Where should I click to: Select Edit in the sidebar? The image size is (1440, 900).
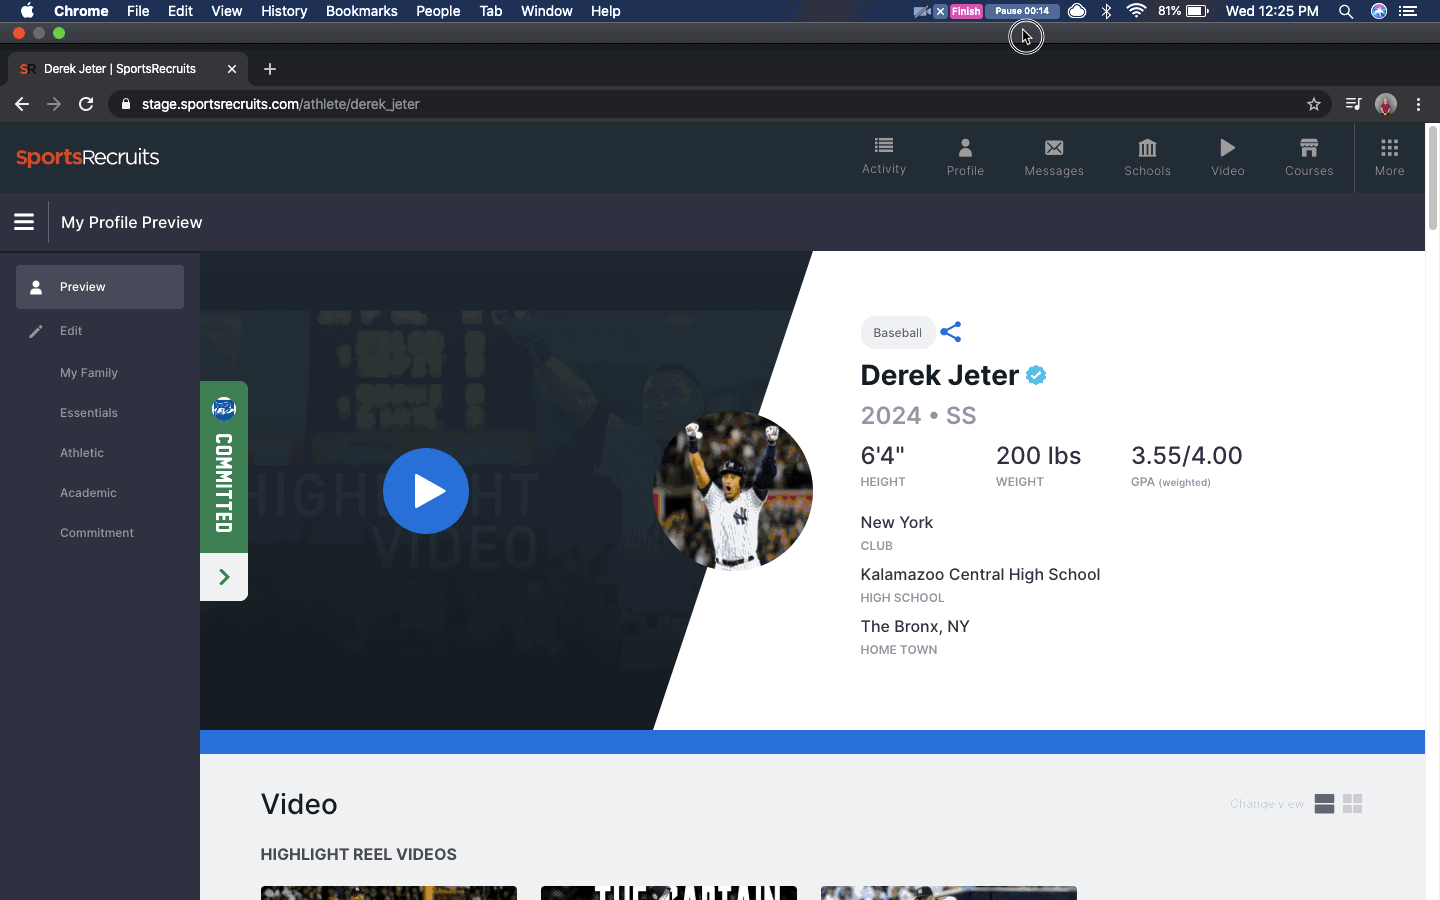71,331
